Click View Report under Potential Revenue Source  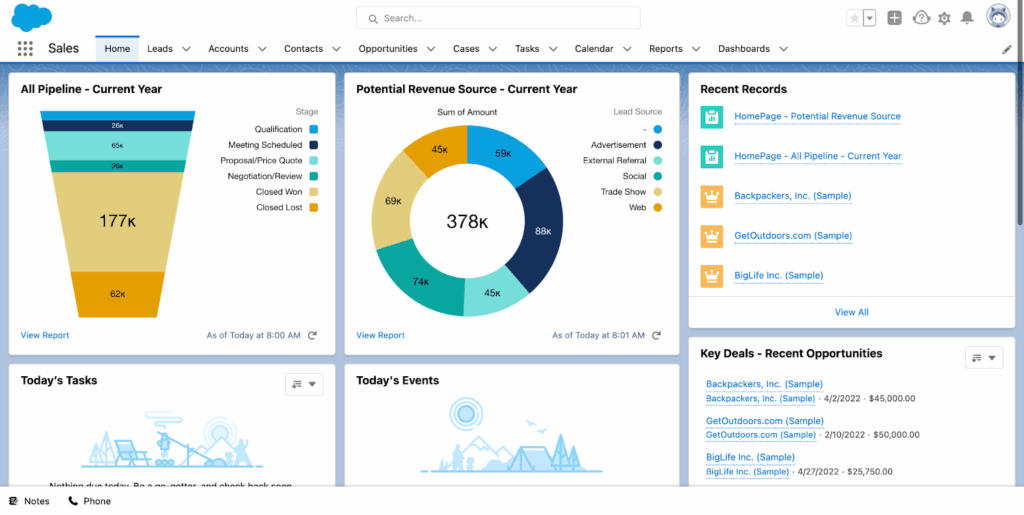[x=381, y=336]
